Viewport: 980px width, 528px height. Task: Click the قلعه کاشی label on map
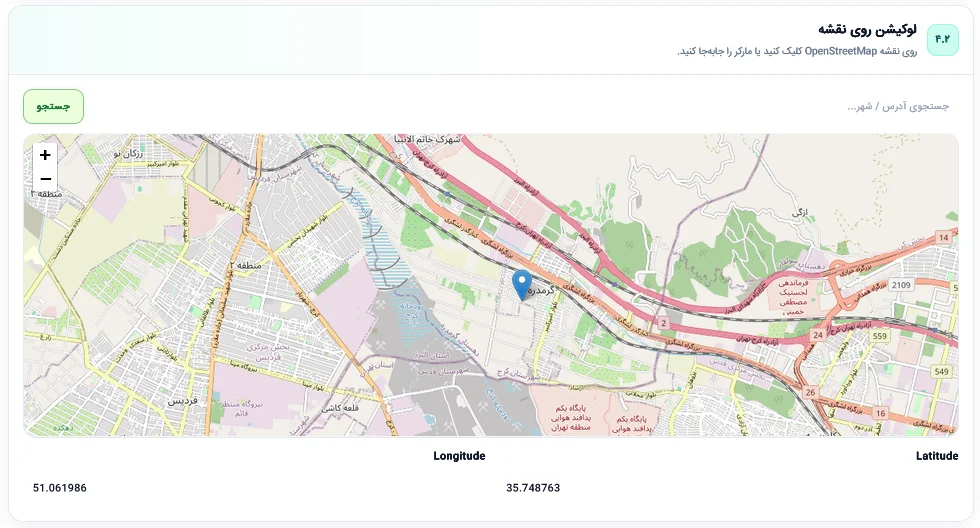point(340,408)
